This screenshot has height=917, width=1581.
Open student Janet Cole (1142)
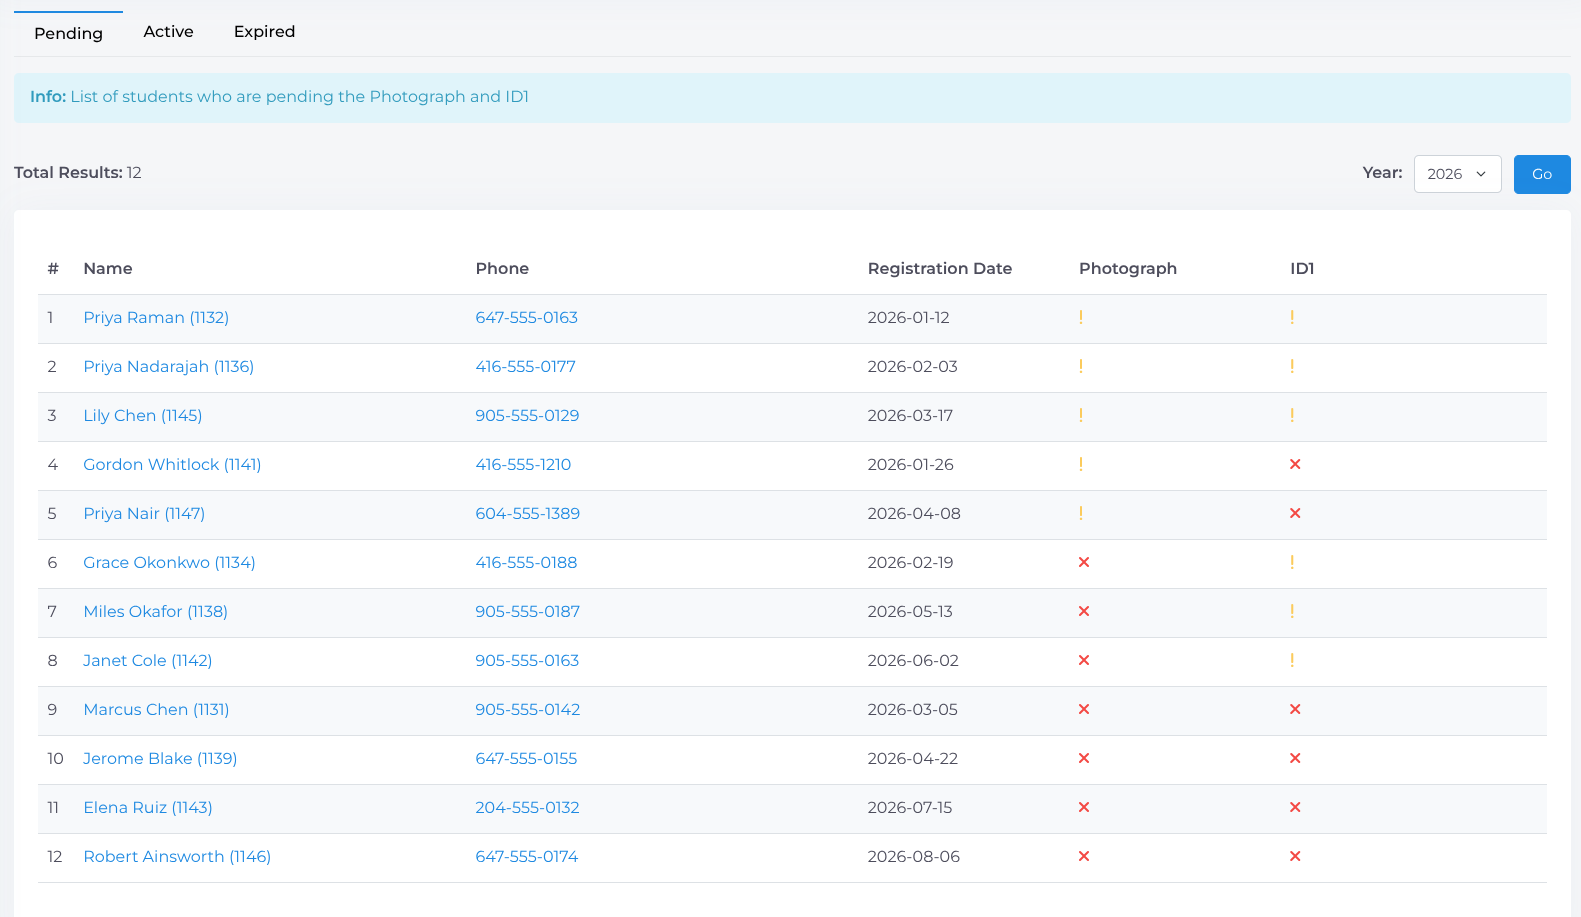coord(148,660)
